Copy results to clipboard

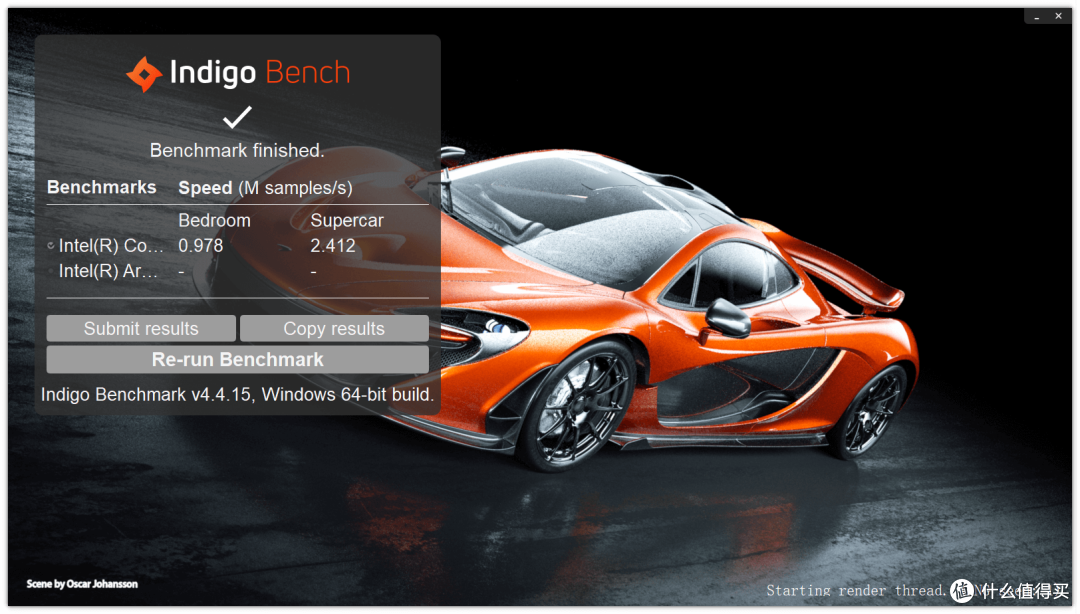(x=334, y=329)
